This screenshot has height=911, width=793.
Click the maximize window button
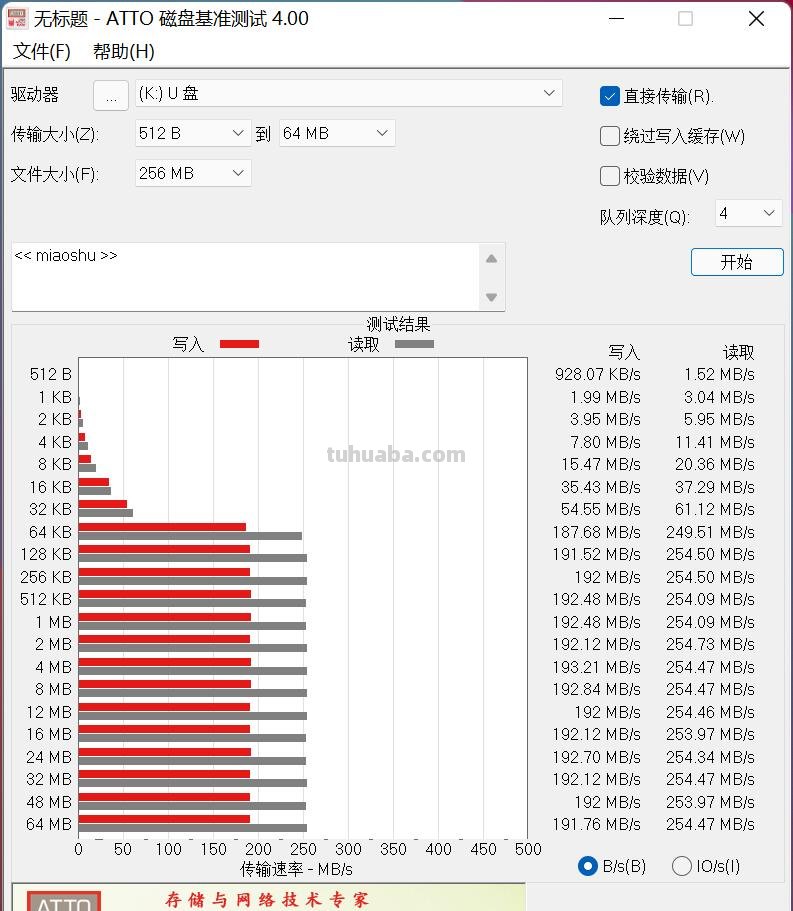[686, 19]
